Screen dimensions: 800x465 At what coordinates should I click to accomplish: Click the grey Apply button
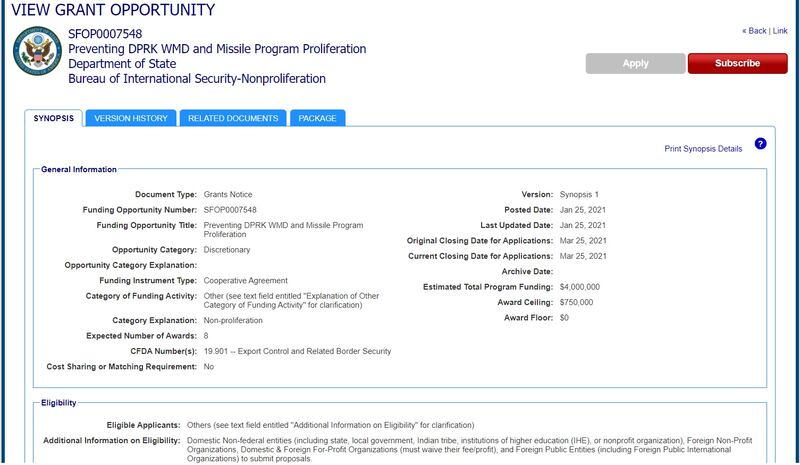click(635, 63)
